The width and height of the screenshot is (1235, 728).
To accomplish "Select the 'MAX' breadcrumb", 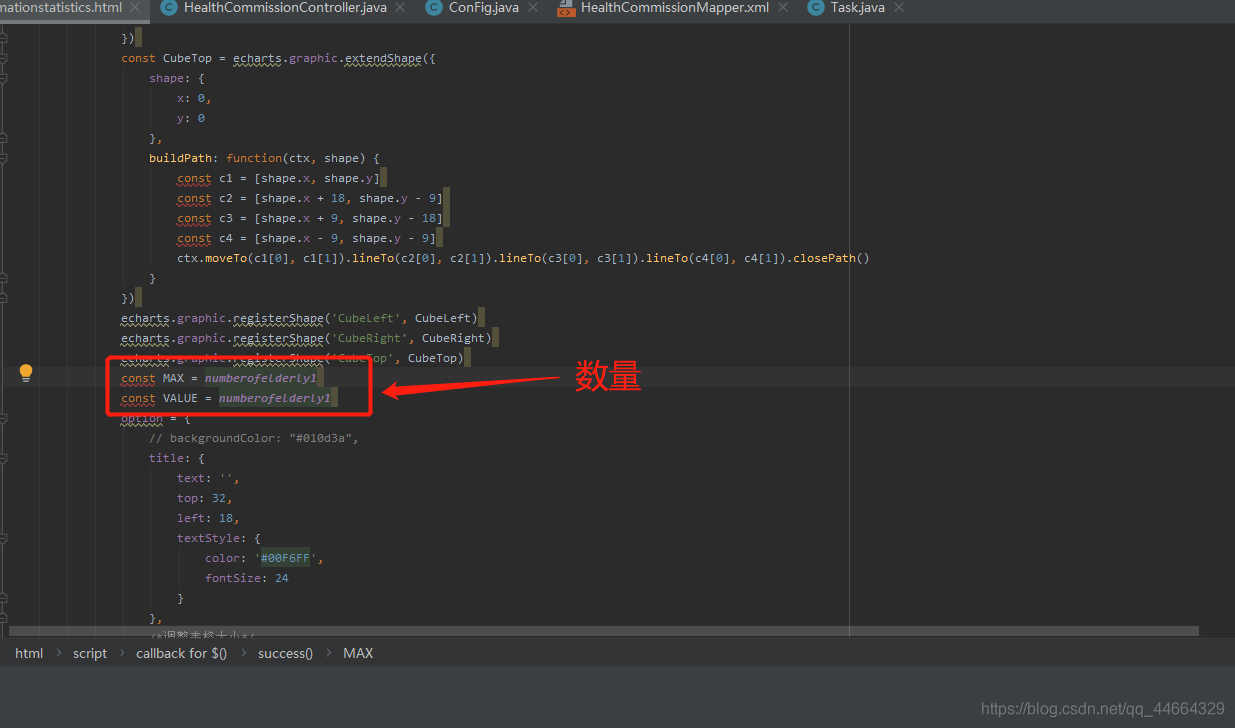I will coord(358,653).
